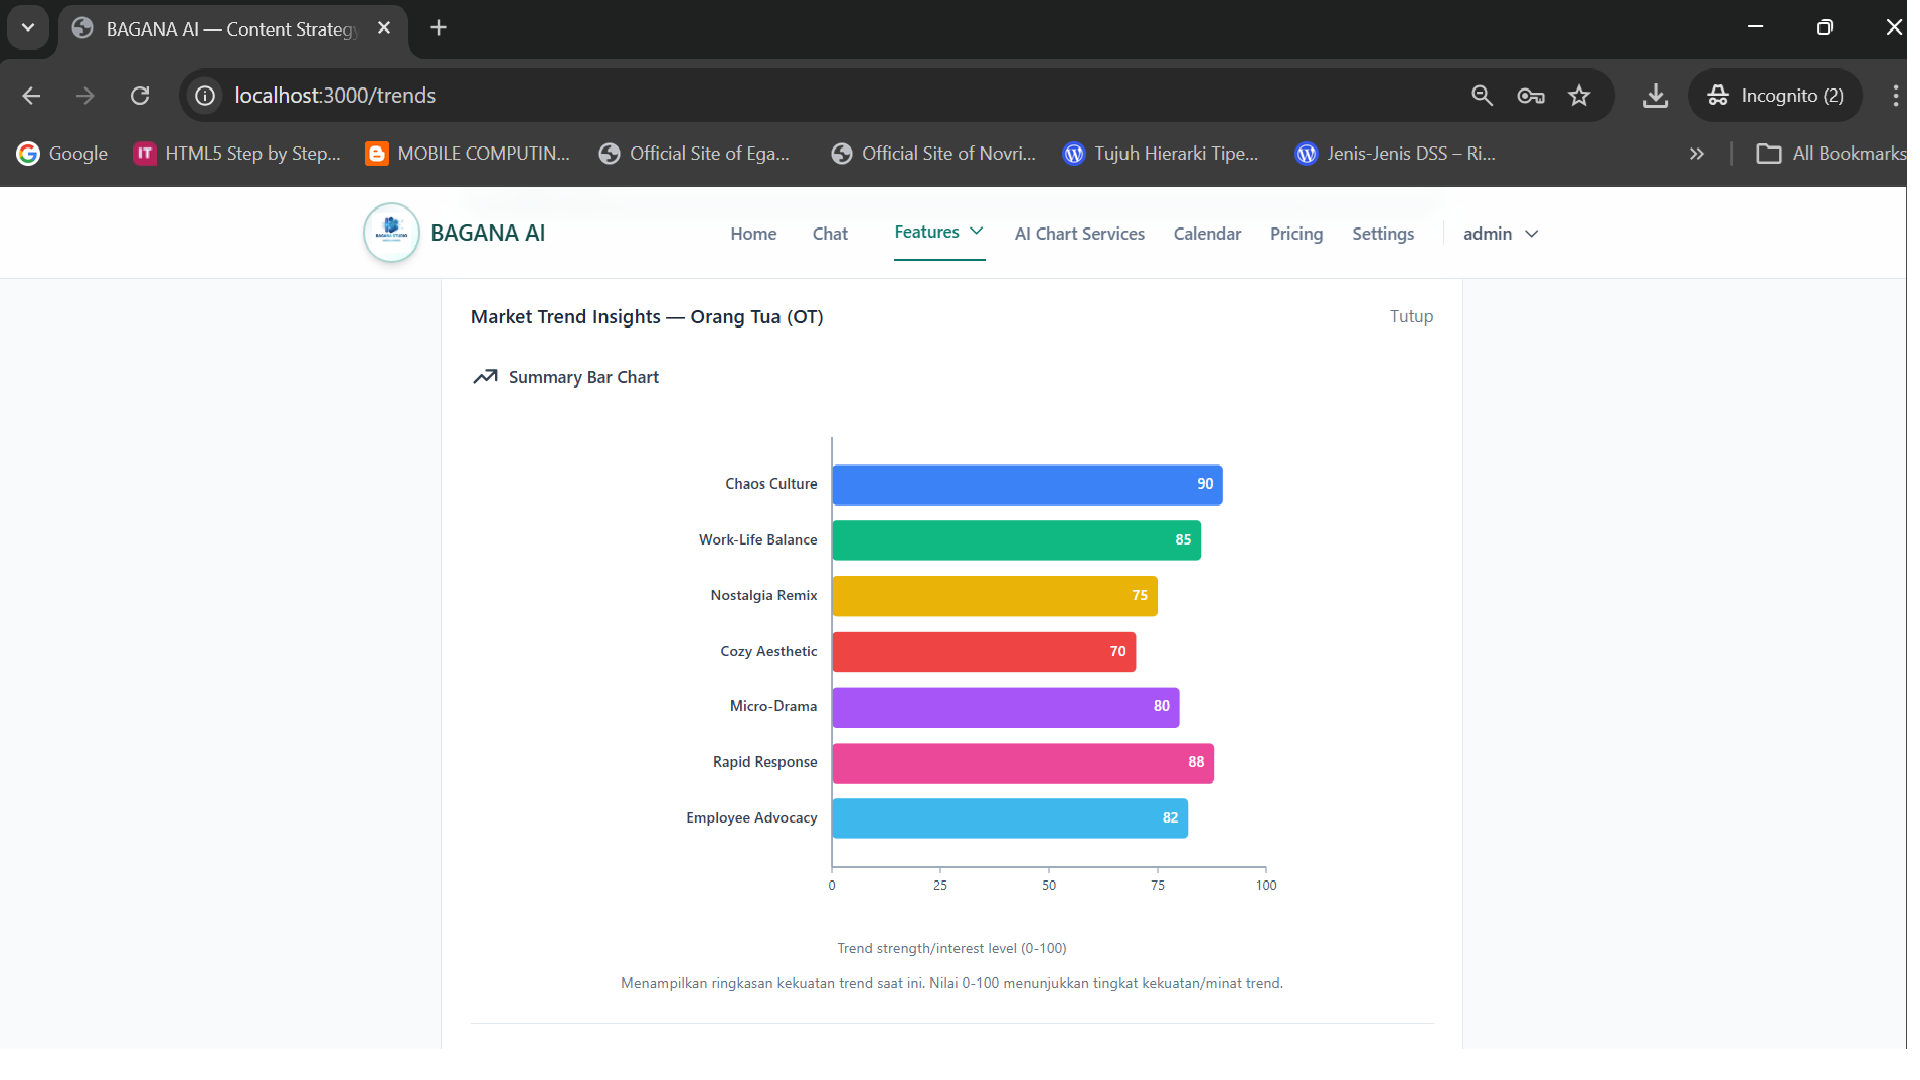Bookmark this page using the star icon
1920x1080 pixels.
[1579, 95]
